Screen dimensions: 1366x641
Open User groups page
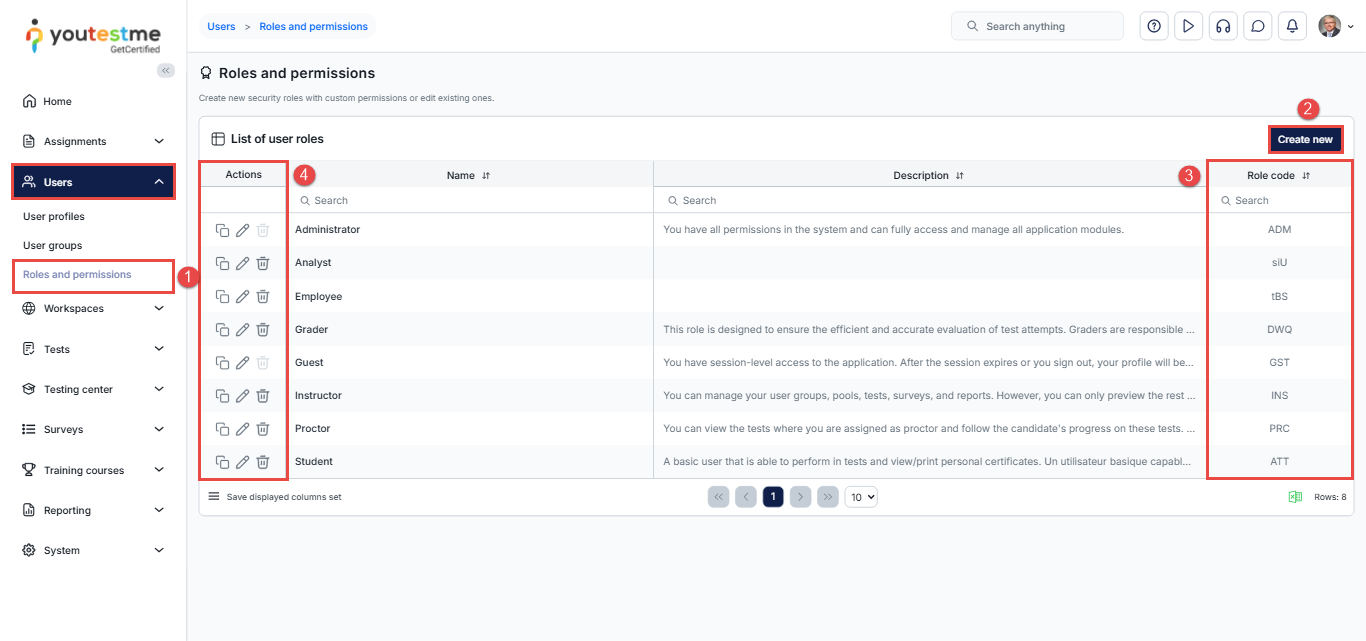point(53,245)
